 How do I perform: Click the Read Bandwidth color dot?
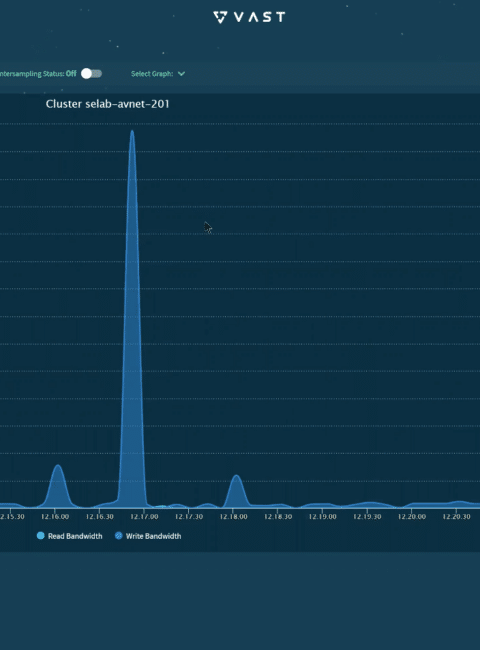(x=41, y=536)
